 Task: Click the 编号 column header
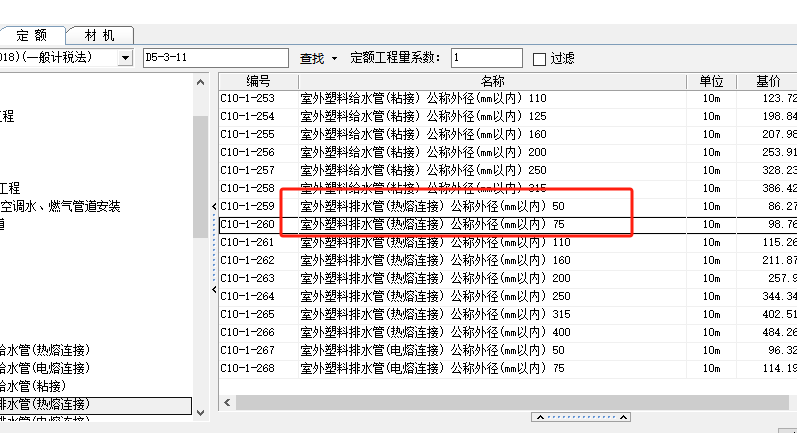(258, 81)
